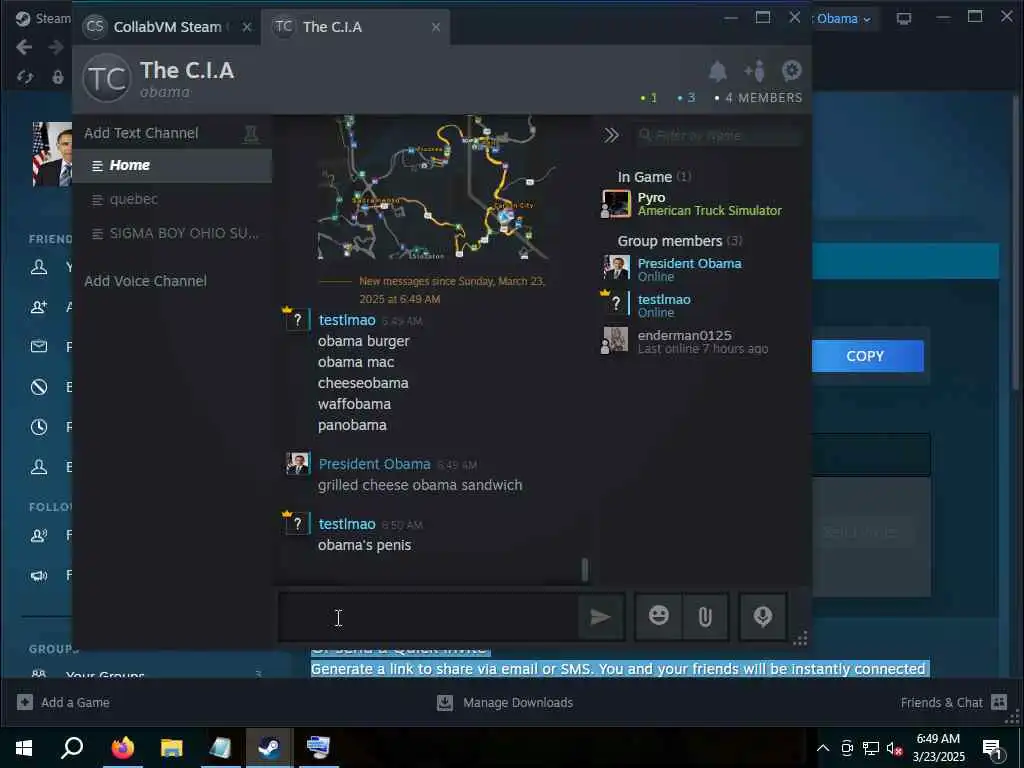Open Windows search in taskbar
Screen dimensions: 1024x768
72,748
